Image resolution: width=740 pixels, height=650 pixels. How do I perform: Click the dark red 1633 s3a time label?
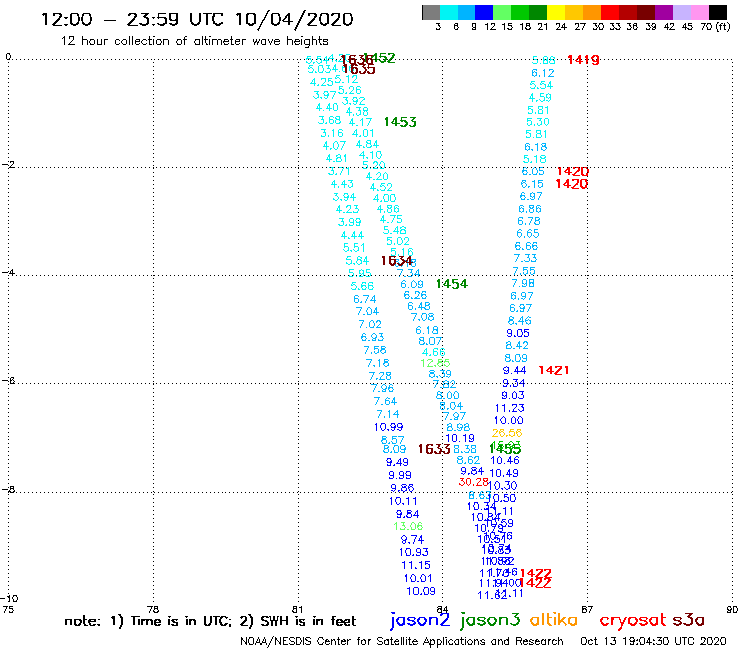coord(434,449)
